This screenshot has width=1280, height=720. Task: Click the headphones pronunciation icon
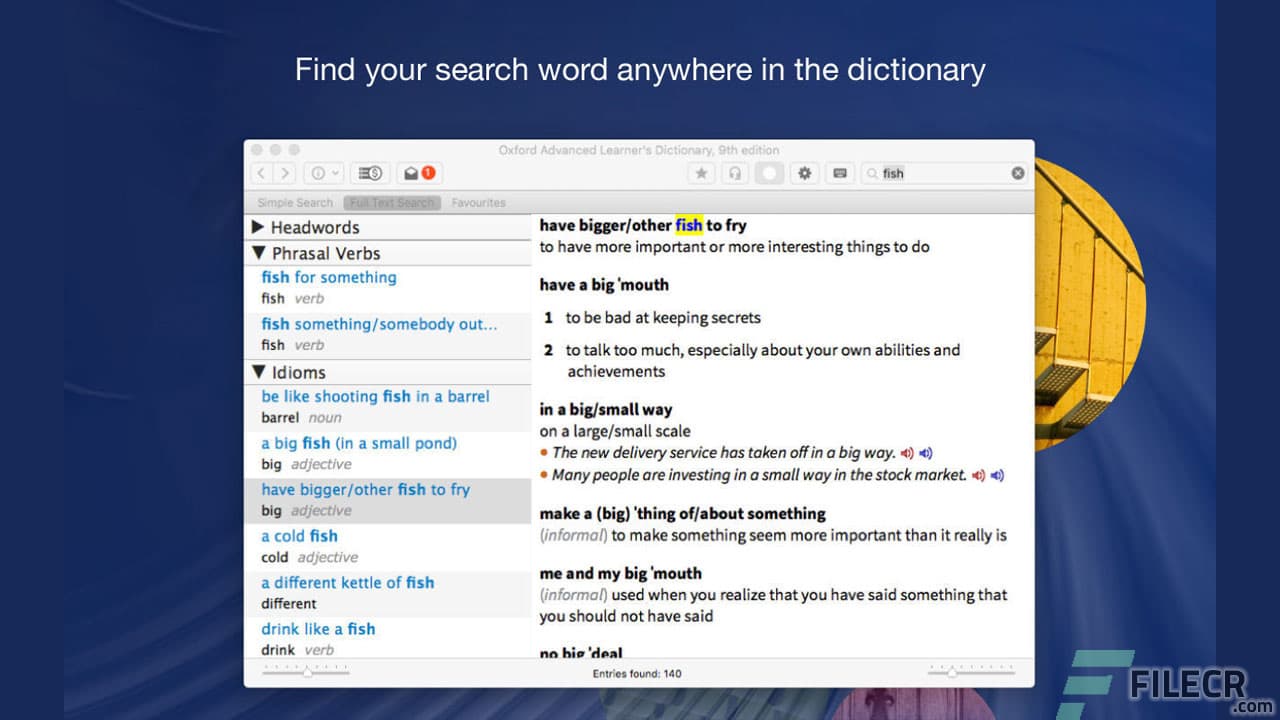[x=735, y=173]
